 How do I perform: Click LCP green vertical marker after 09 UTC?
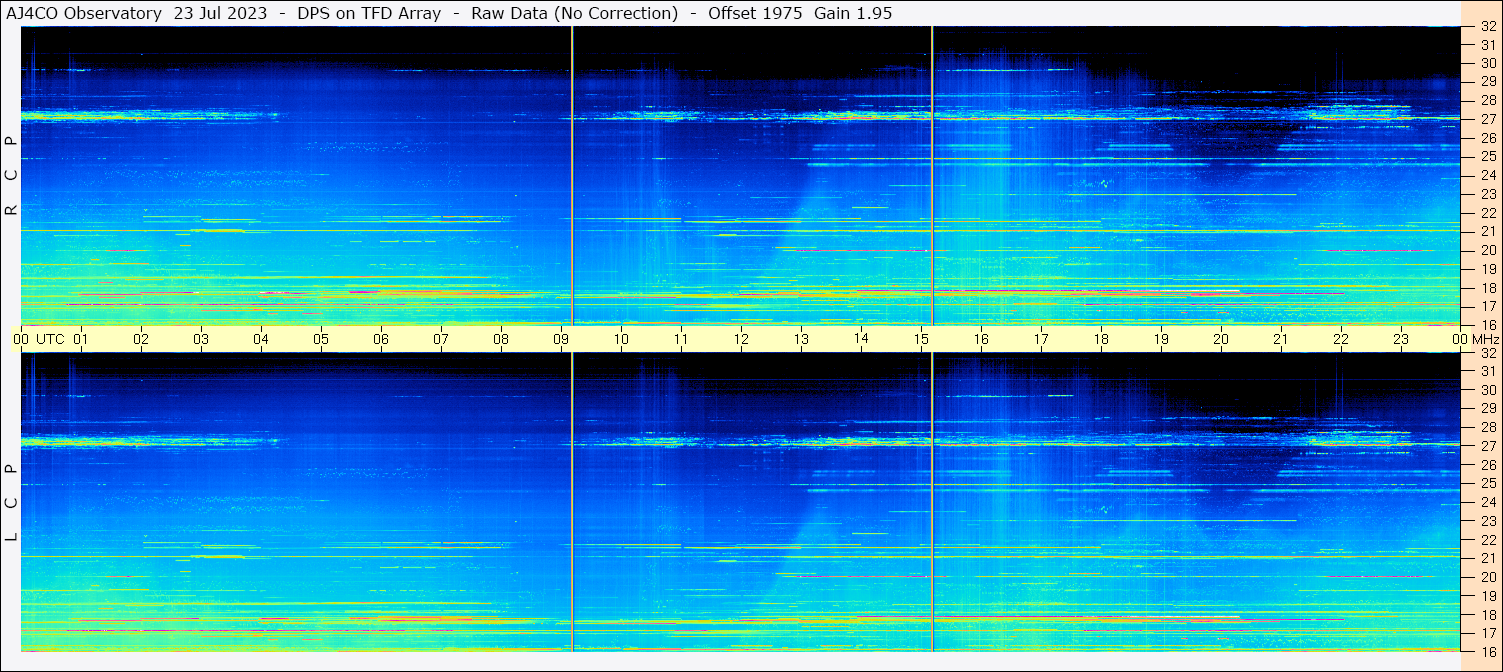tap(572, 501)
